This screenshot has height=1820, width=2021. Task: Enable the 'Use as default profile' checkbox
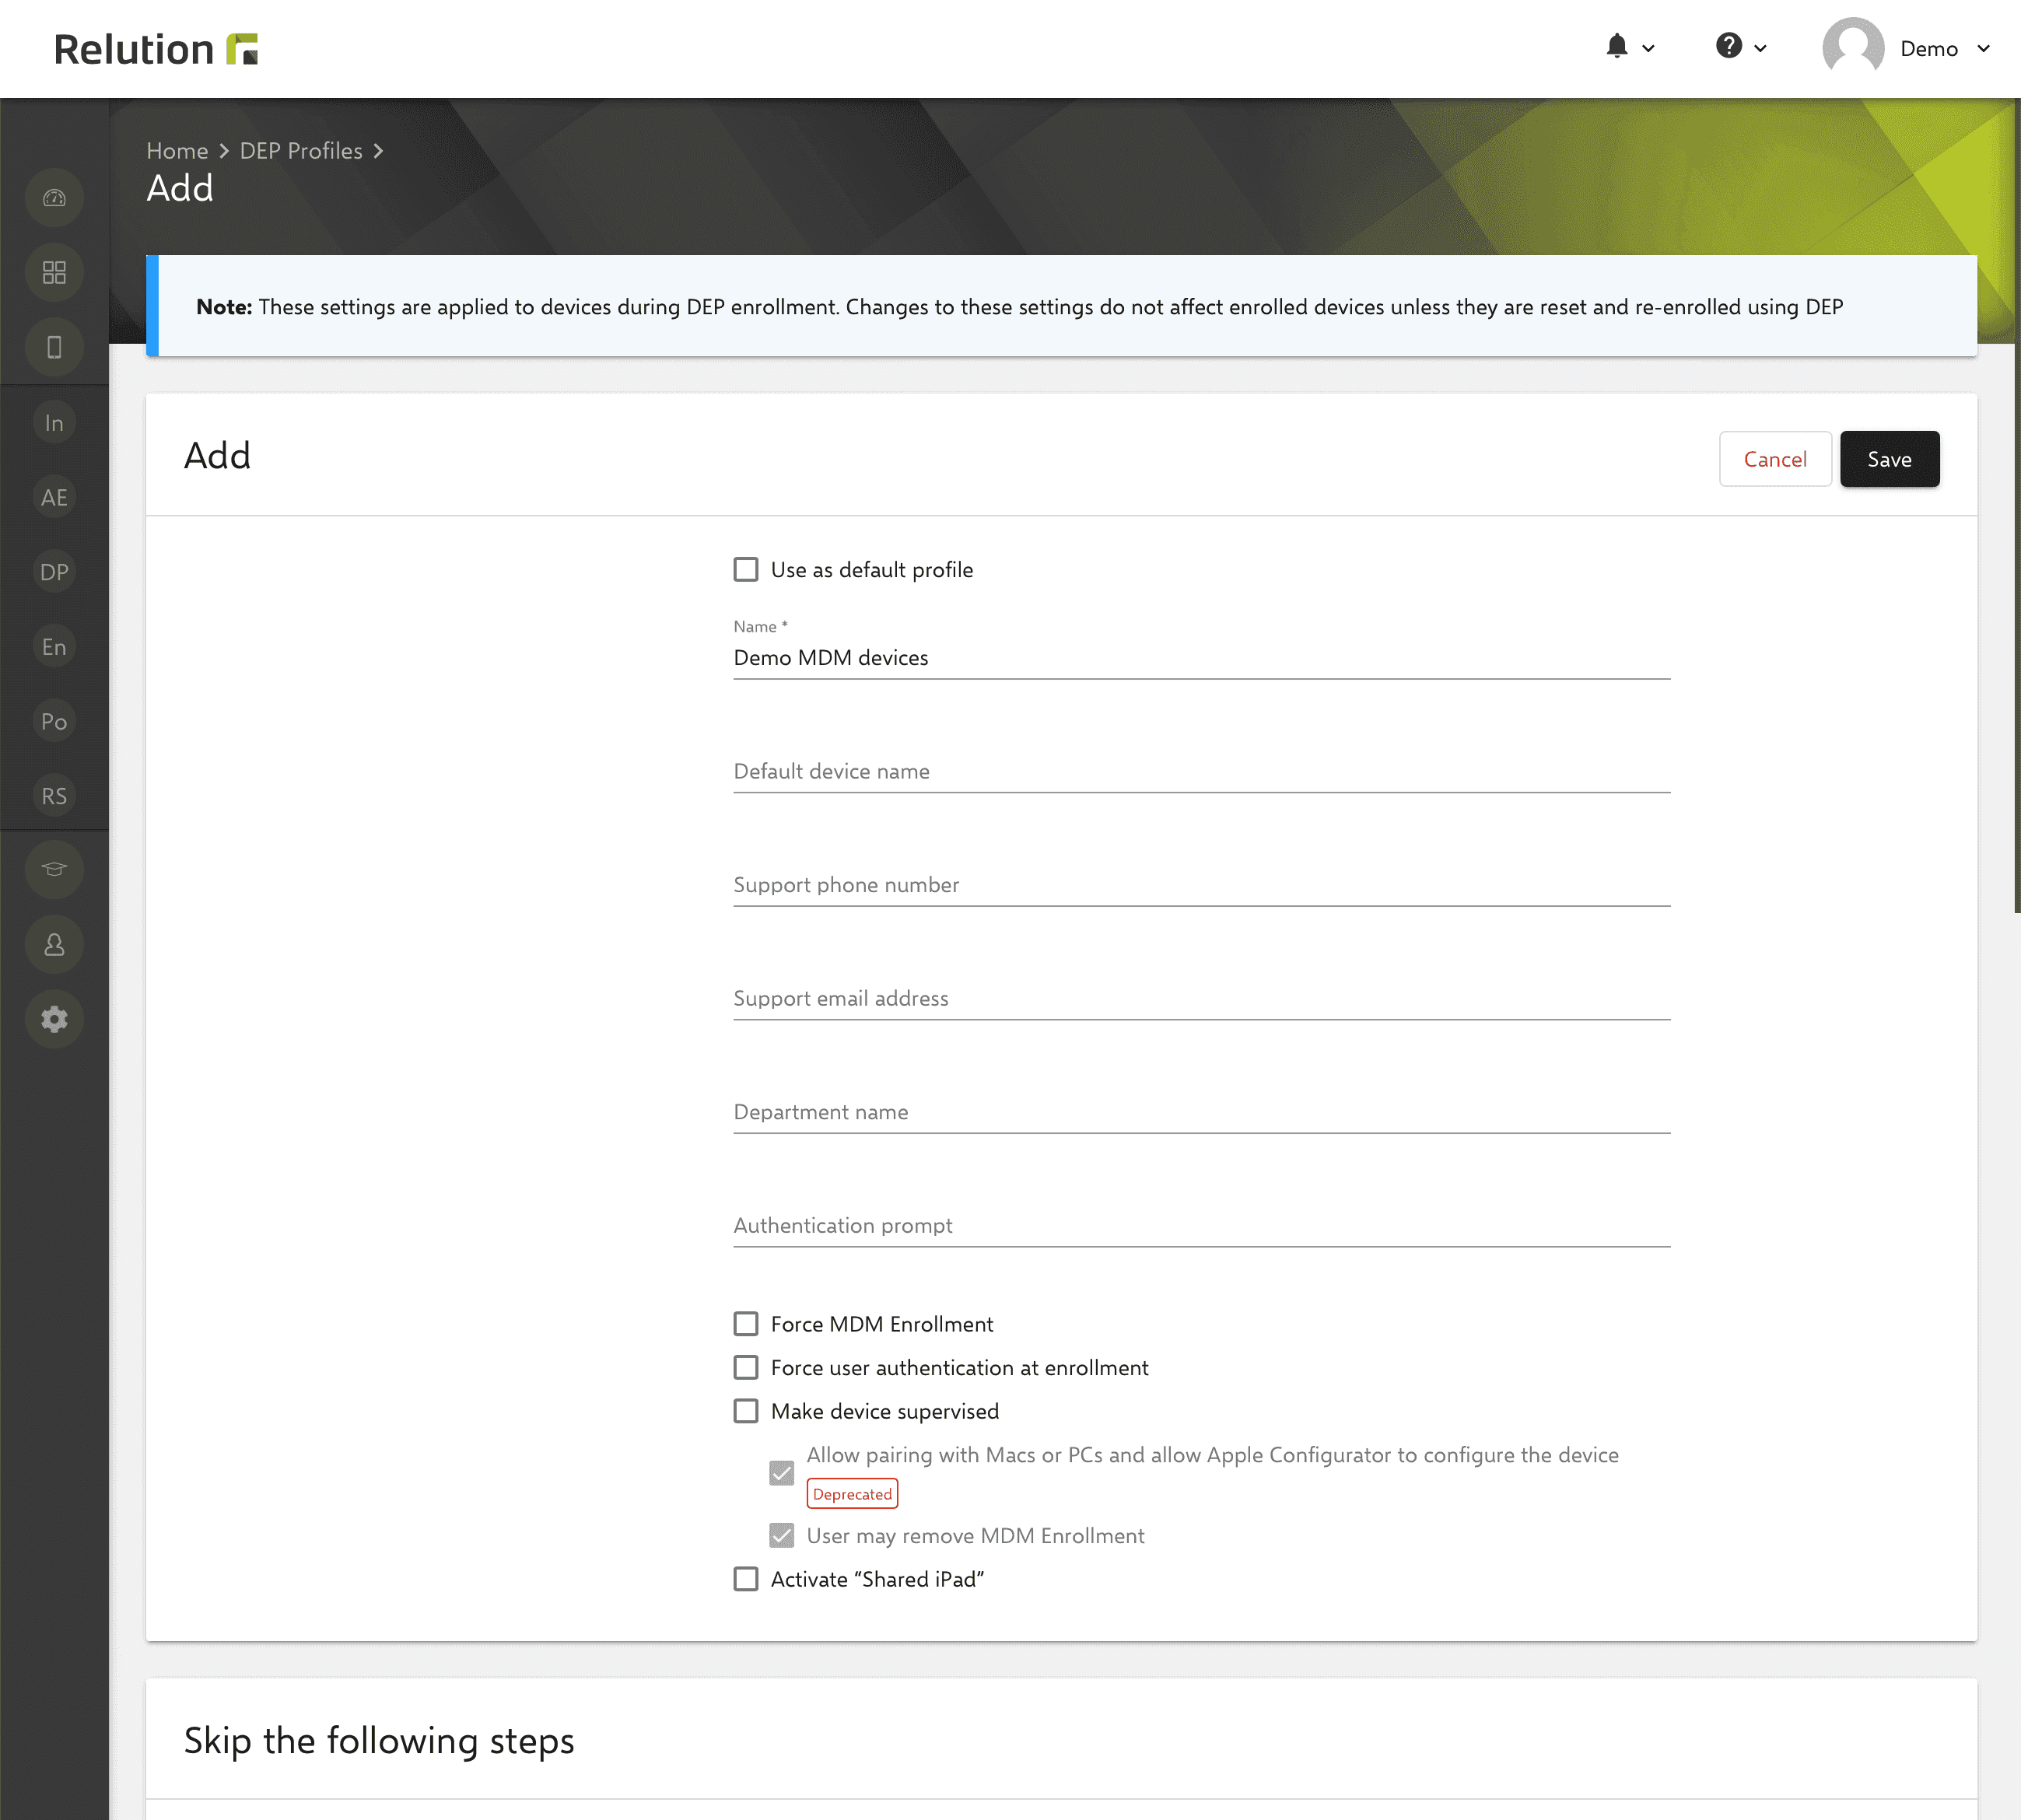click(x=745, y=568)
